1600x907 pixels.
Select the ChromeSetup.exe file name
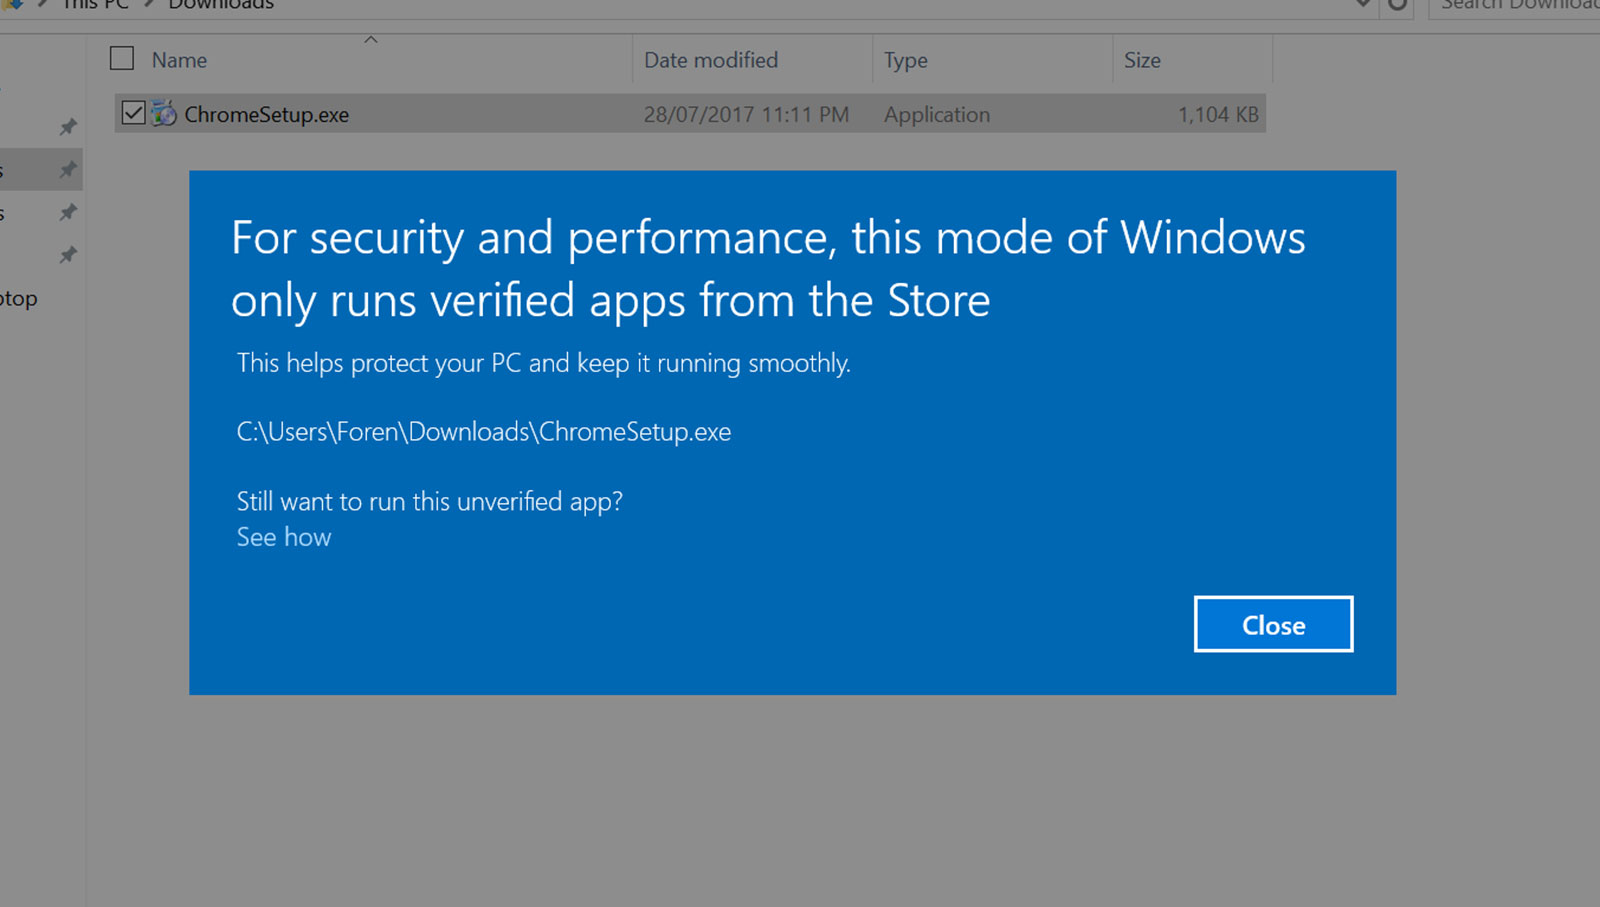(x=266, y=115)
